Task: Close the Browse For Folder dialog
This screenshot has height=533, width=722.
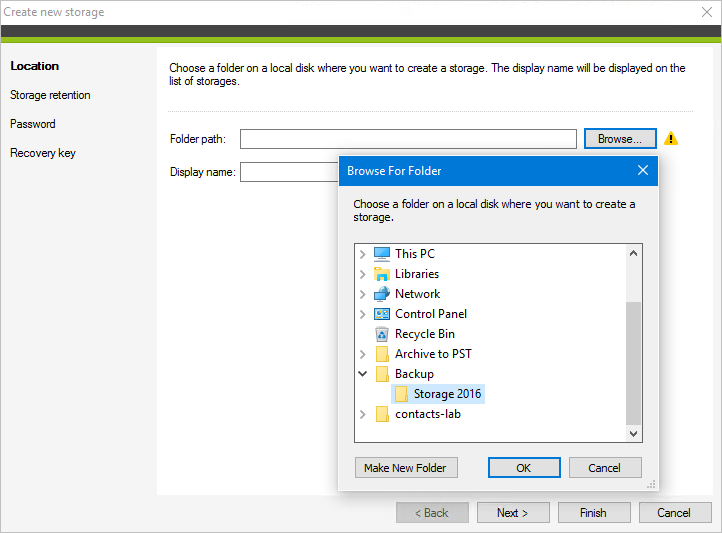Action: click(643, 170)
